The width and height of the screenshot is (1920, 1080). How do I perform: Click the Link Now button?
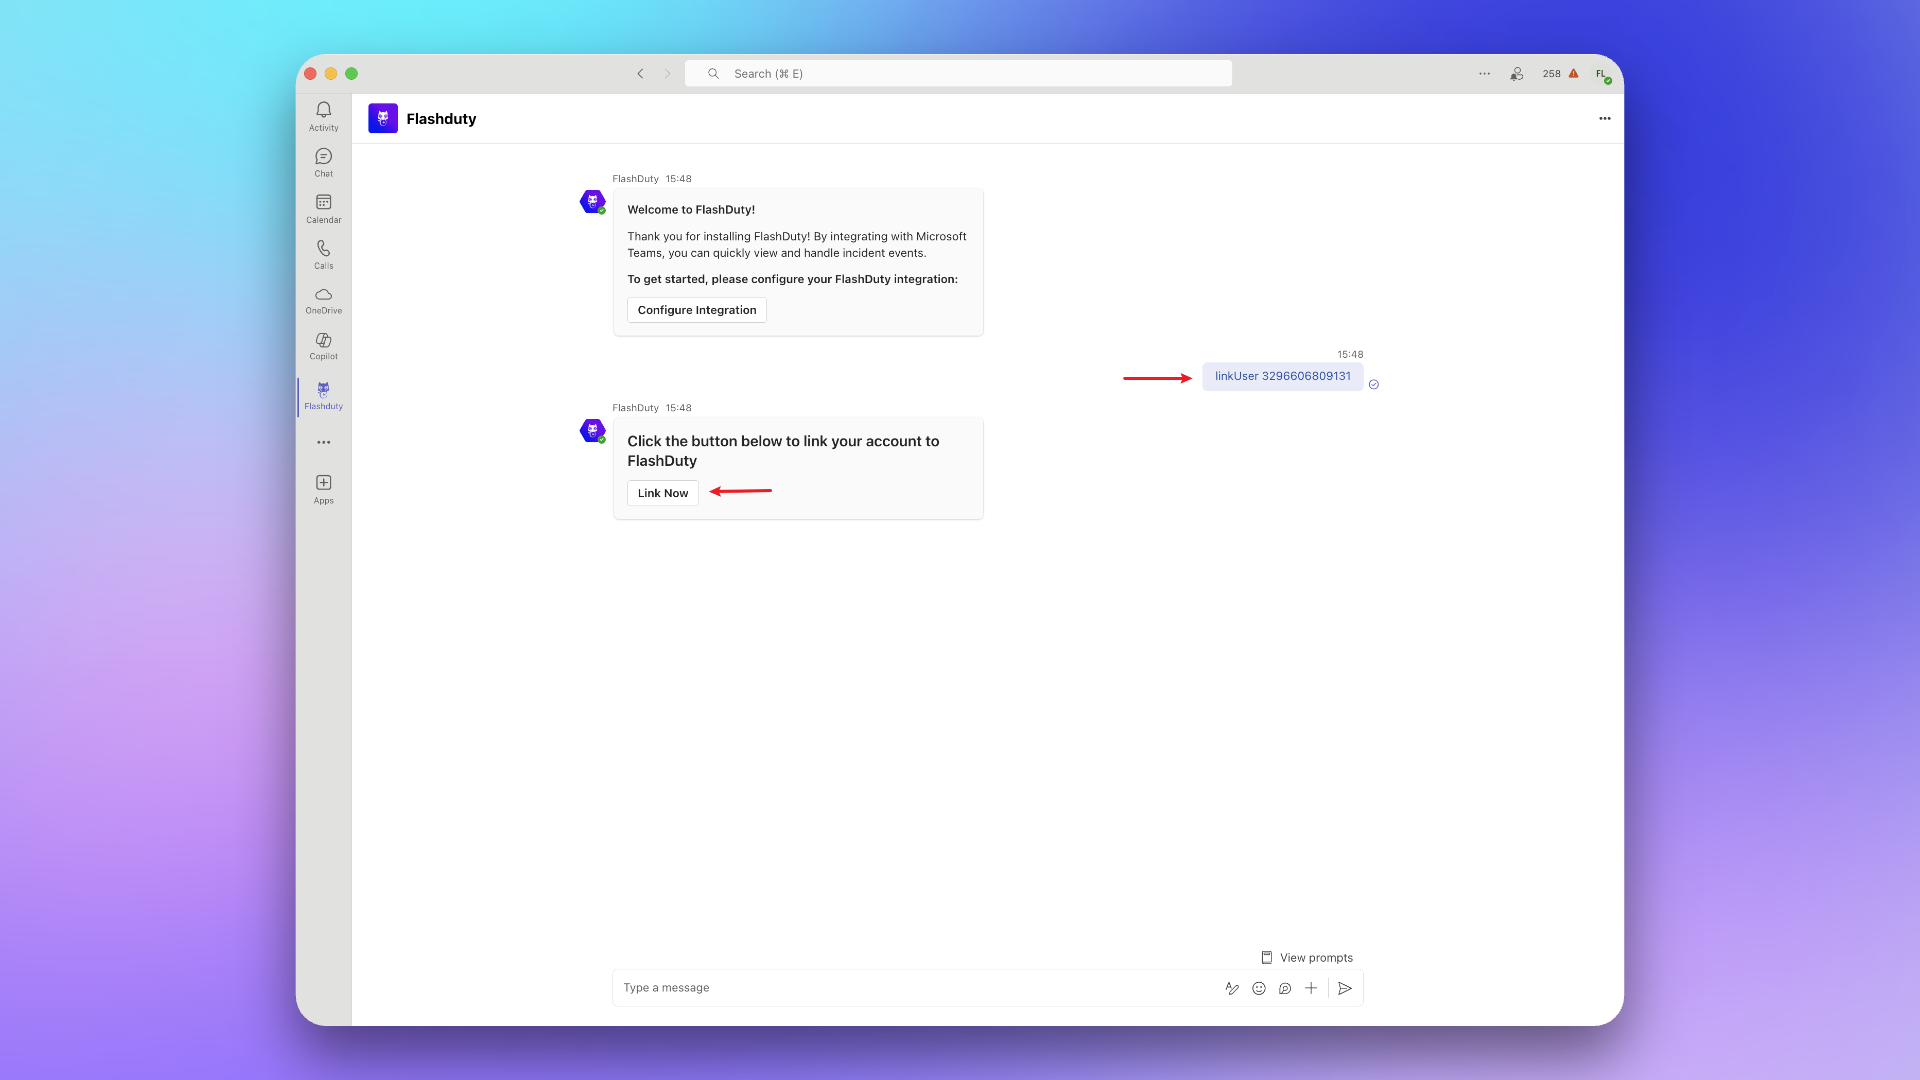coord(662,493)
